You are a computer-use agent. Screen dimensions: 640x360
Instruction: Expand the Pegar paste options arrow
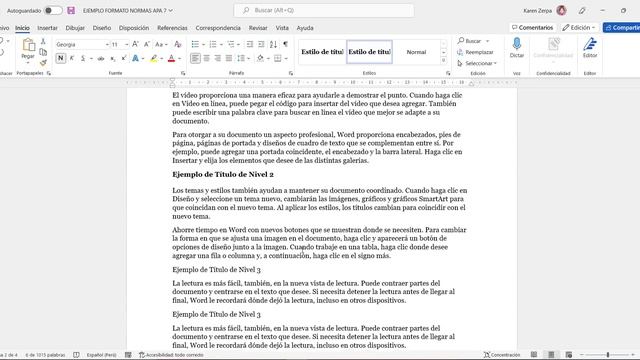click(x=28, y=63)
